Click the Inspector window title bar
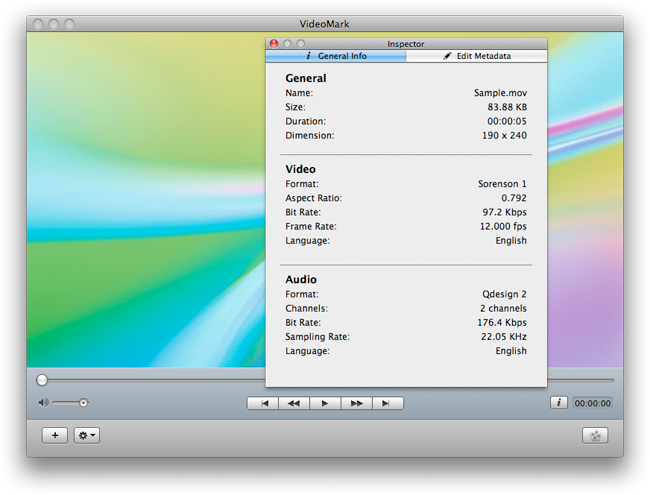Viewport: 650px width, 495px height. pos(406,44)
